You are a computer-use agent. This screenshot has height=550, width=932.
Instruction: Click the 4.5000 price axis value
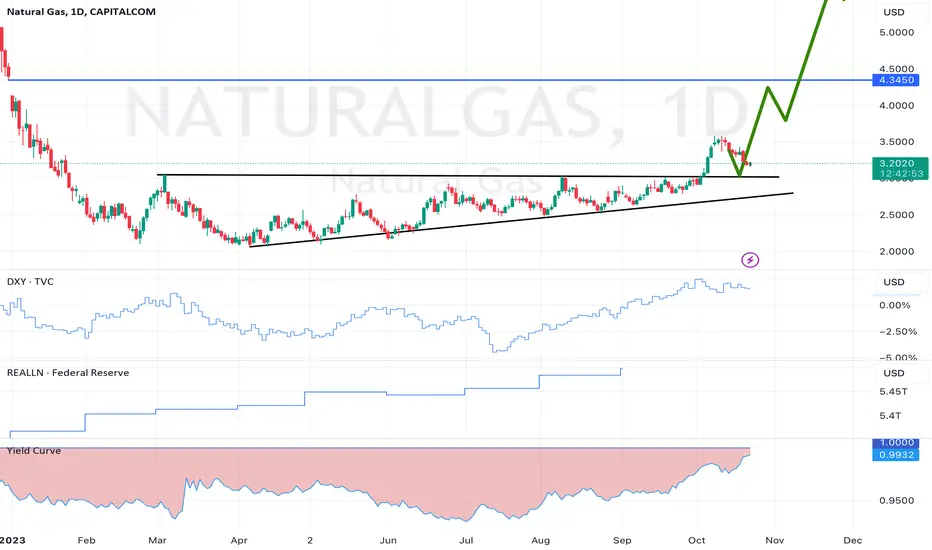[x=896, y=69]
